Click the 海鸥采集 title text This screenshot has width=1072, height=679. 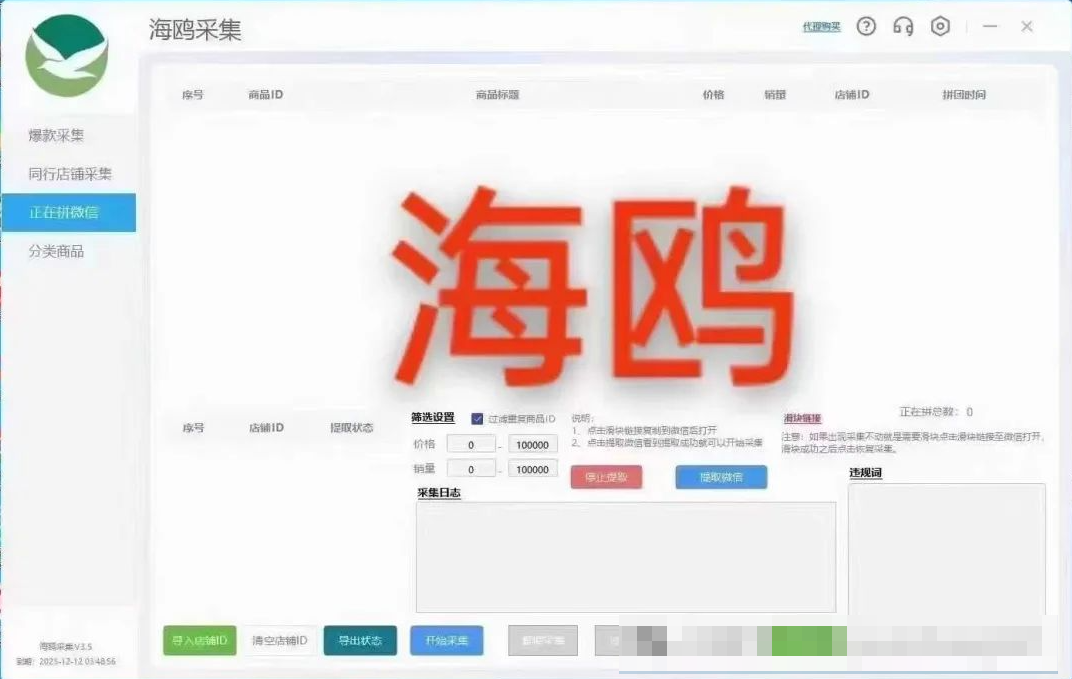click(196, 29)
